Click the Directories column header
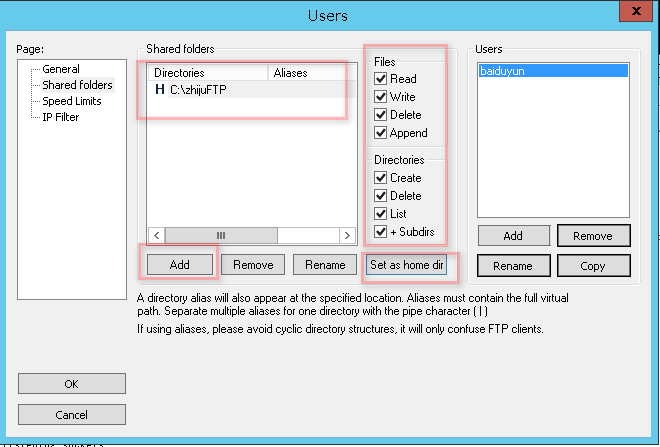Viewport: 660px width, 447px height. tap(208, 73)
